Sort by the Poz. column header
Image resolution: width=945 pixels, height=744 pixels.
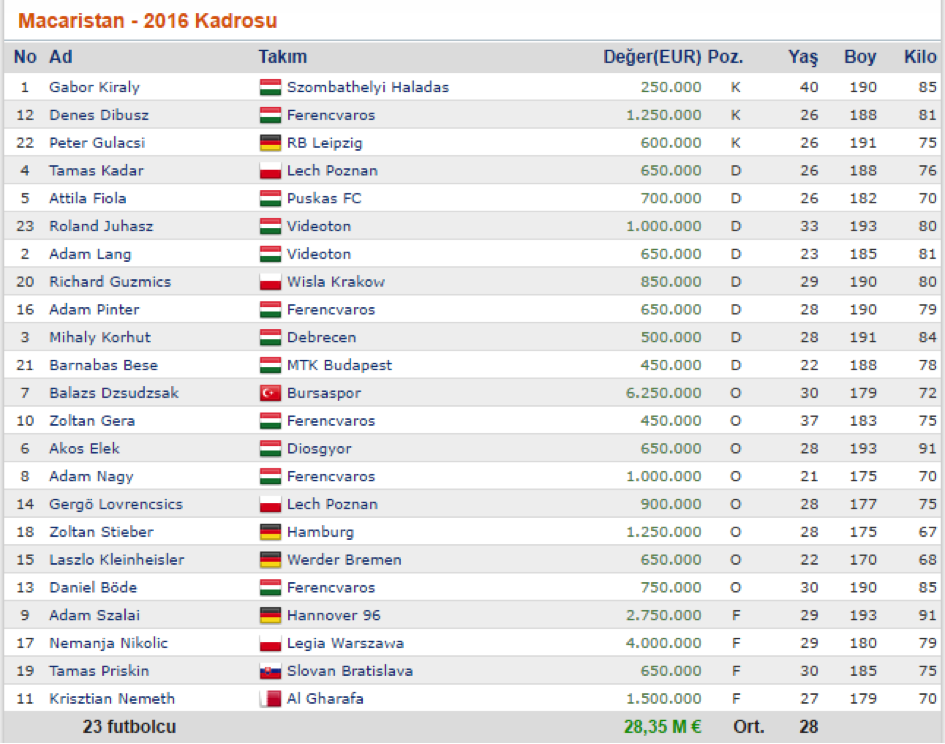pyautogui.click(x=726, y=57)
